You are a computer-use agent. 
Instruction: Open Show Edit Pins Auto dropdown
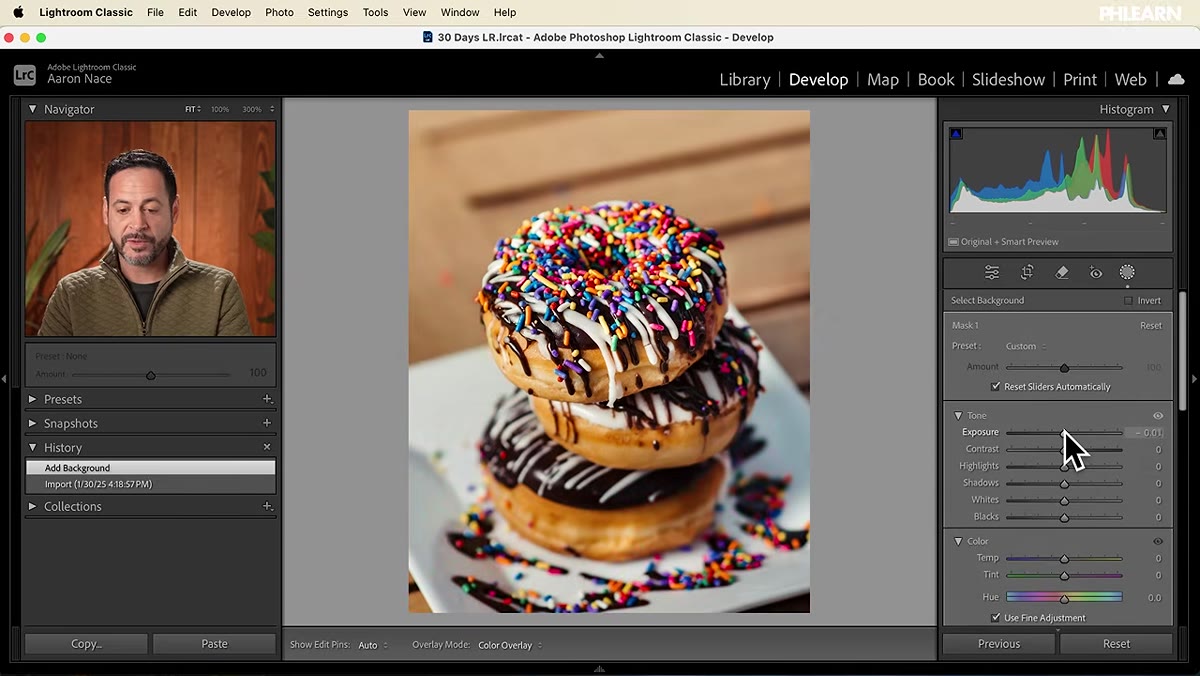373,645
